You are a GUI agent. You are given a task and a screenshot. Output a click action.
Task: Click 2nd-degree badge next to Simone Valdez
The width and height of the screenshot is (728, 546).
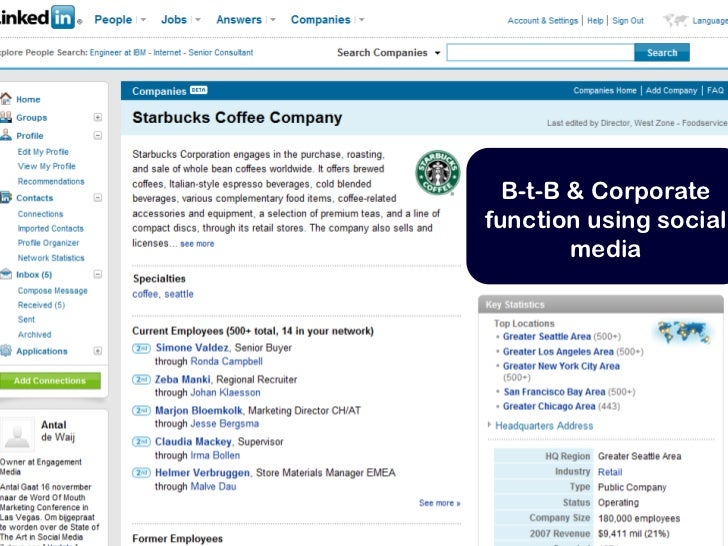pyautogui.click(x=141, y=348)
